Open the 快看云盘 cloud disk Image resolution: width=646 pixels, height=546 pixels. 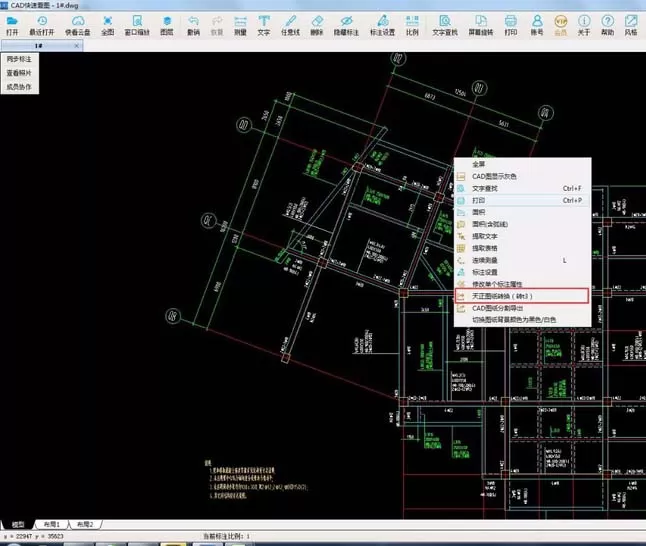(x=77, y=25)
